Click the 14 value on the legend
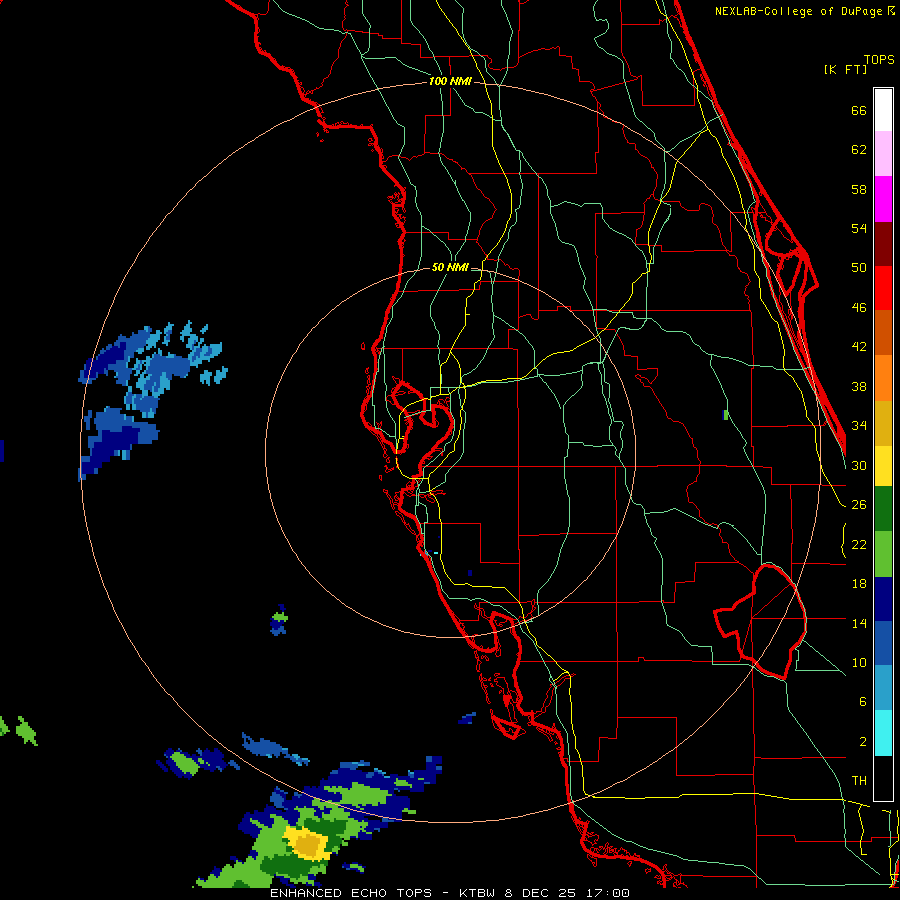This screenshot has height=900, width=900. click(859, 623)
